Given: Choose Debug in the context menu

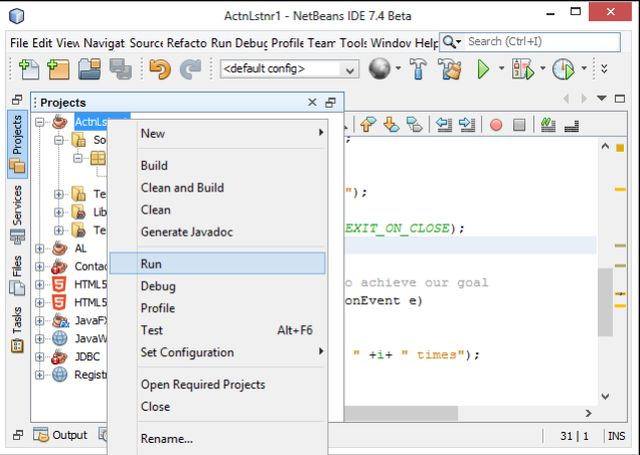Looking at the screenshot, I should pos(218,286).
